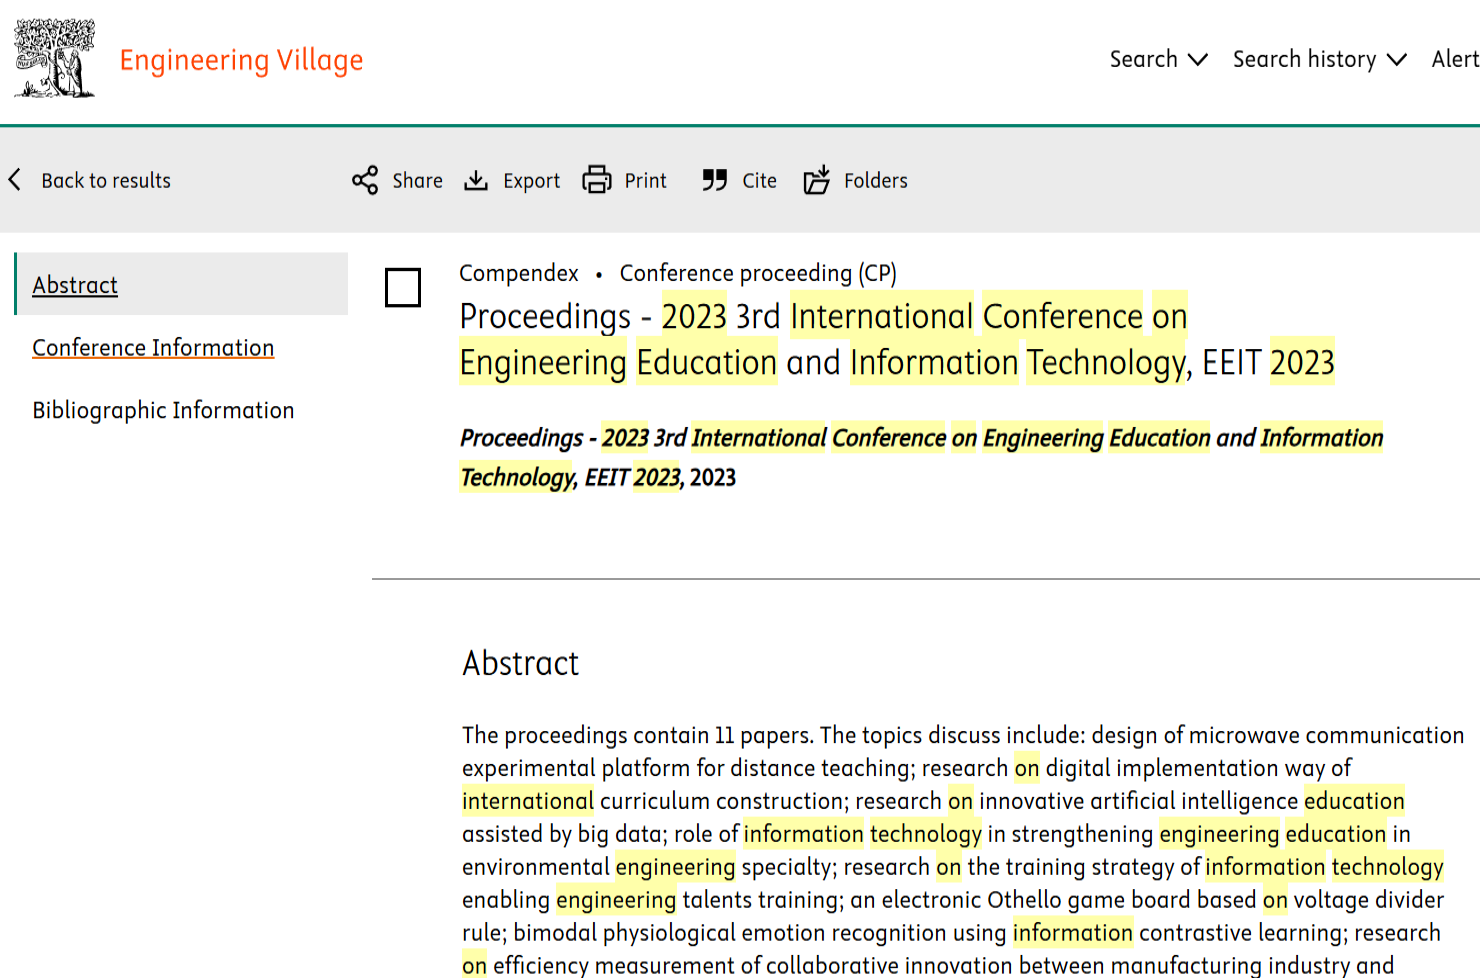Jump to Conference Information section

(x=153, y=347)
